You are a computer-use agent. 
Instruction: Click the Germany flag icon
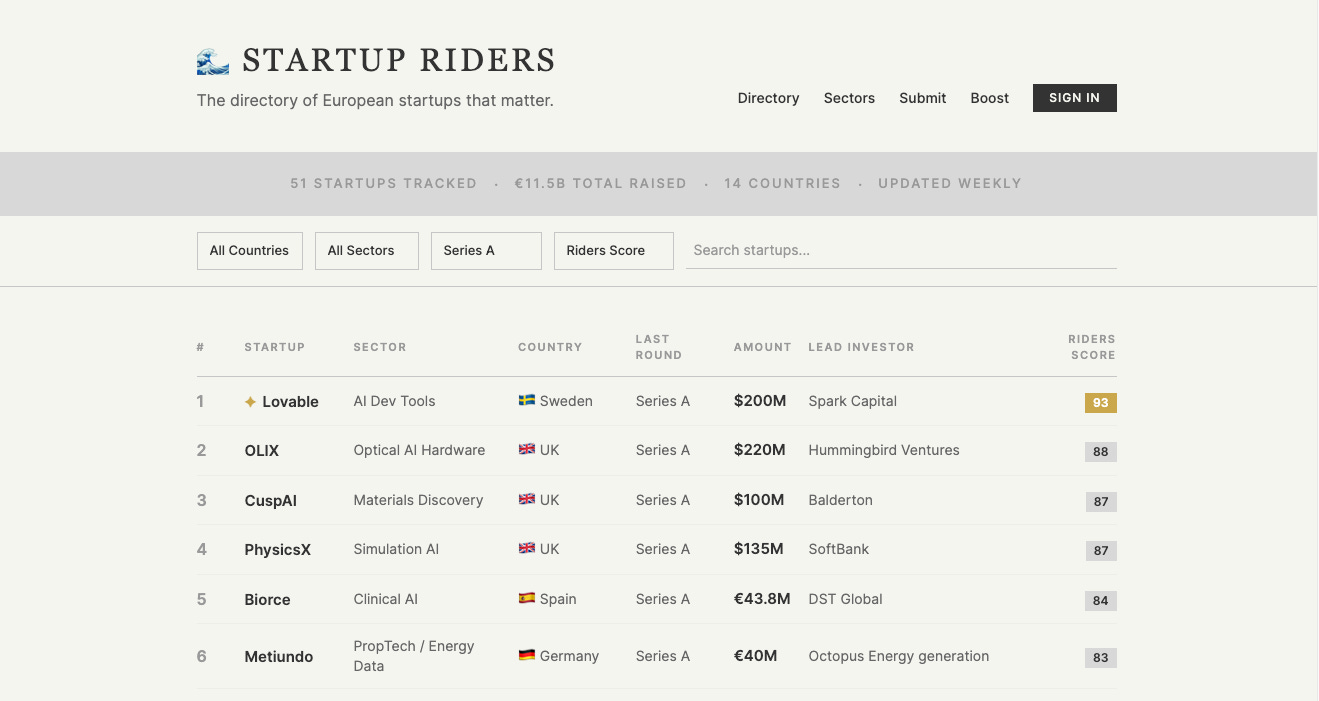(527, 656)
